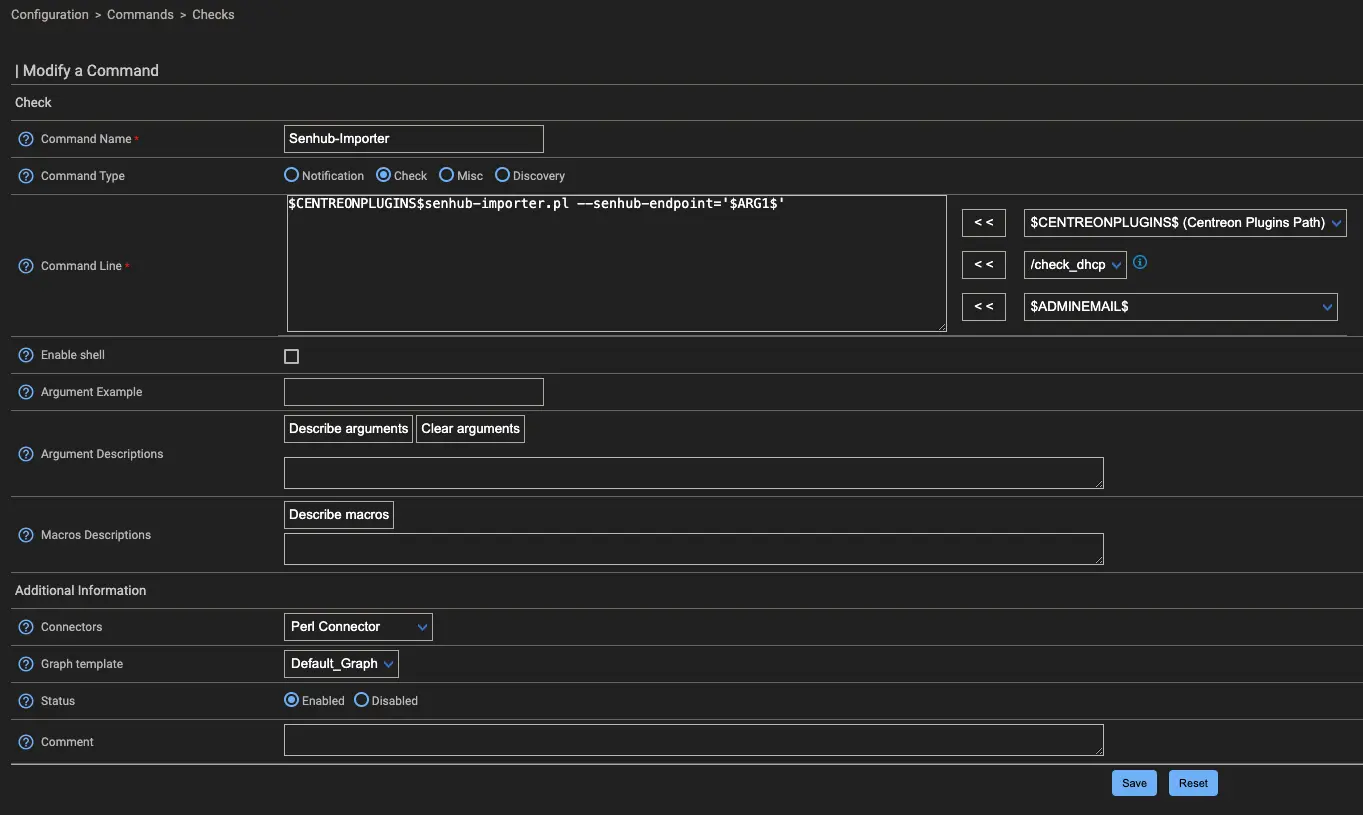Open the Default_Graph template dropdown

coord(341,664)
